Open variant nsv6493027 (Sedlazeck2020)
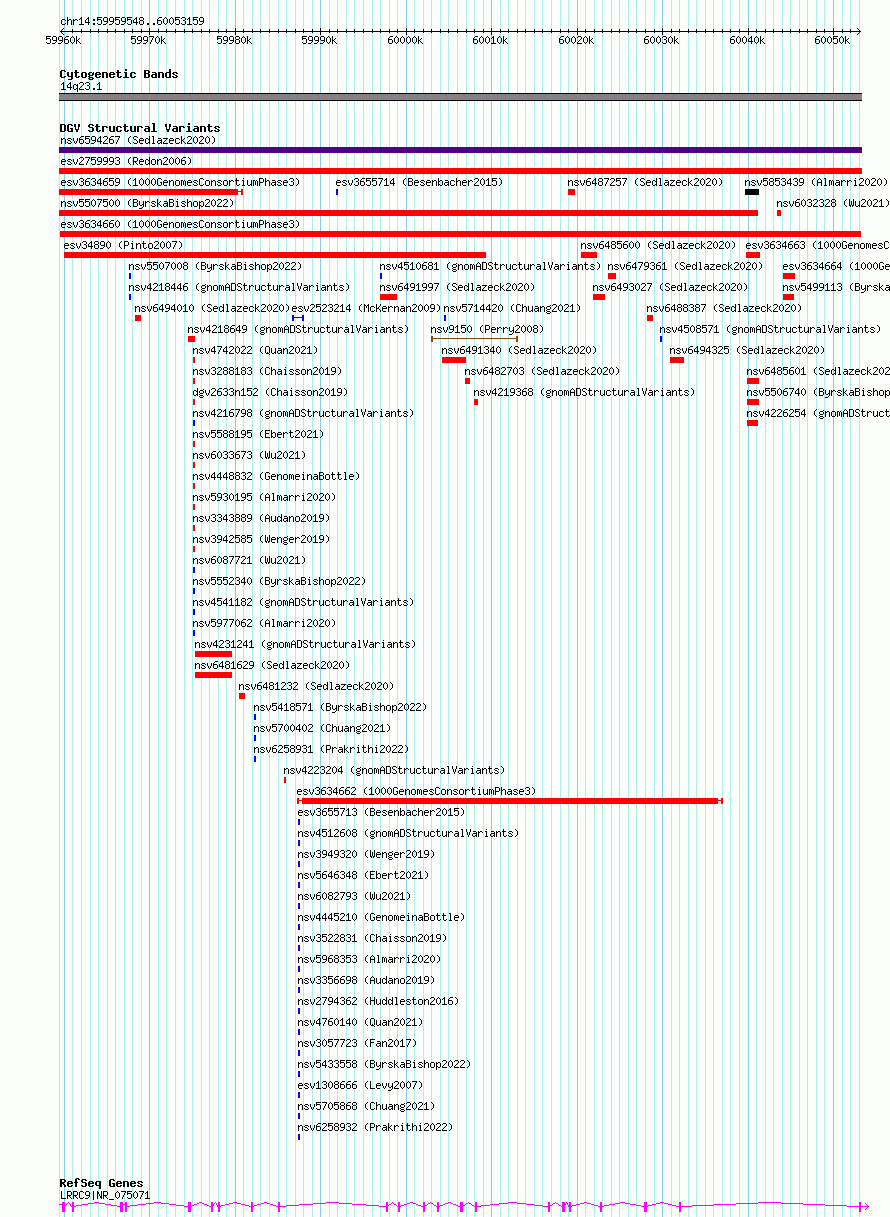This screenshot has height=1217, width=890. pyautogui.click(x=670, y=287)
